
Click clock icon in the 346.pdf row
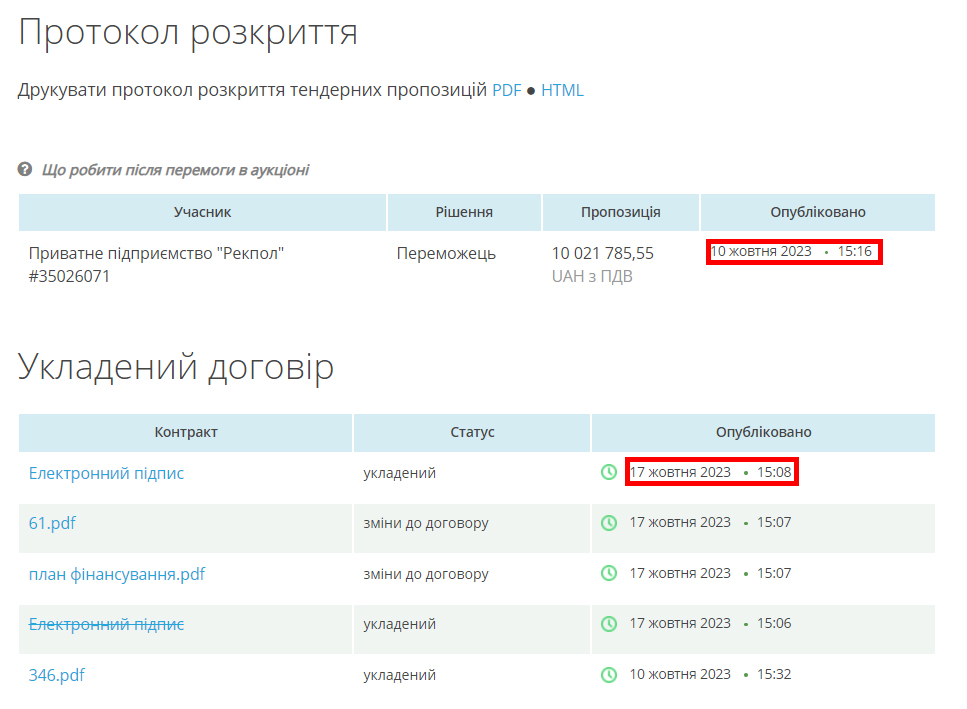tap(609, 674)
